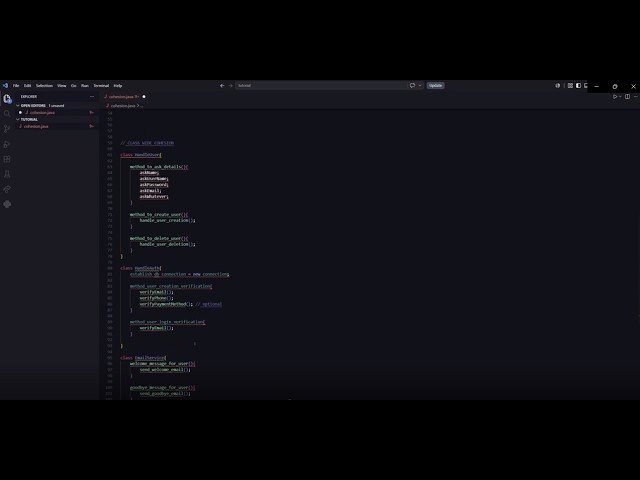Click cohesion.java in the breadcrumb
640x480 pixels.
(123, 106)
